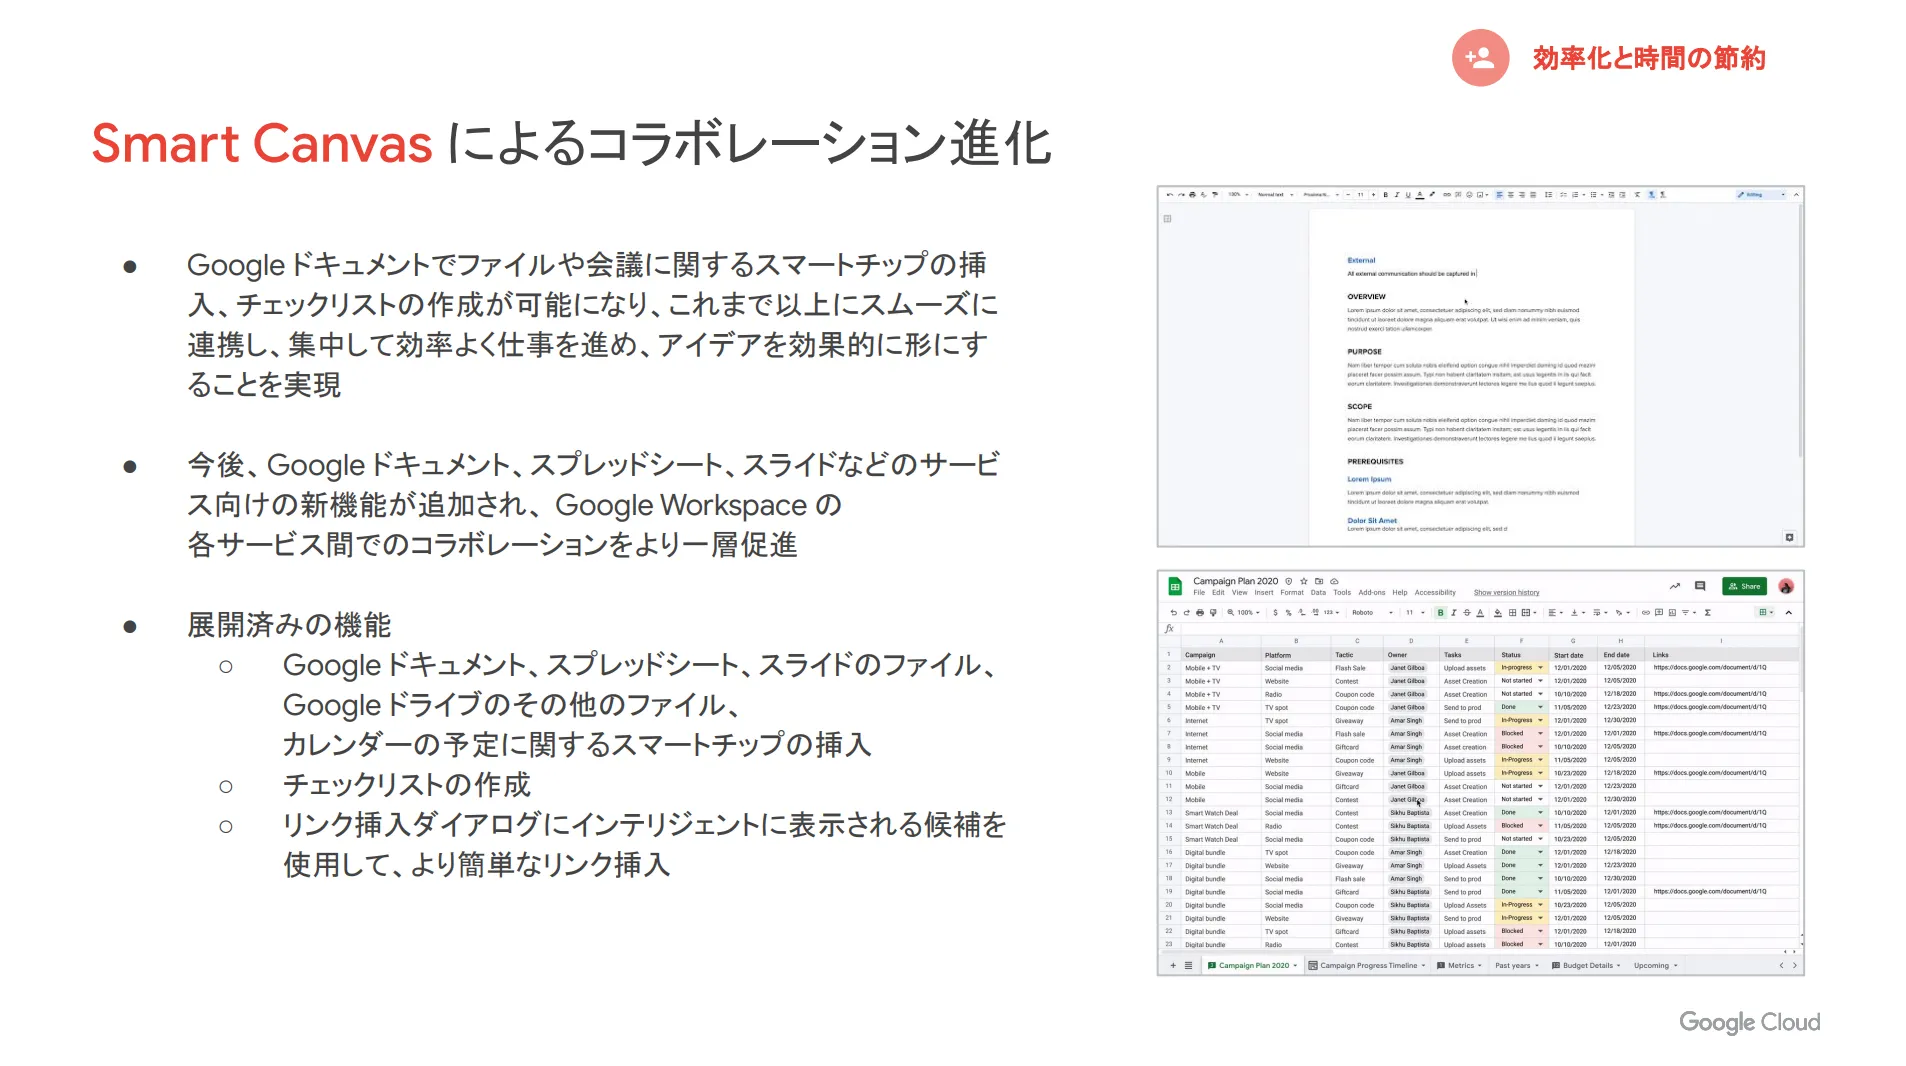The width and height of the screenshot is (1906, 1066).
Task: Star the Campaign Plan 2020 spreadsheet
Action: pos(1303,581)
